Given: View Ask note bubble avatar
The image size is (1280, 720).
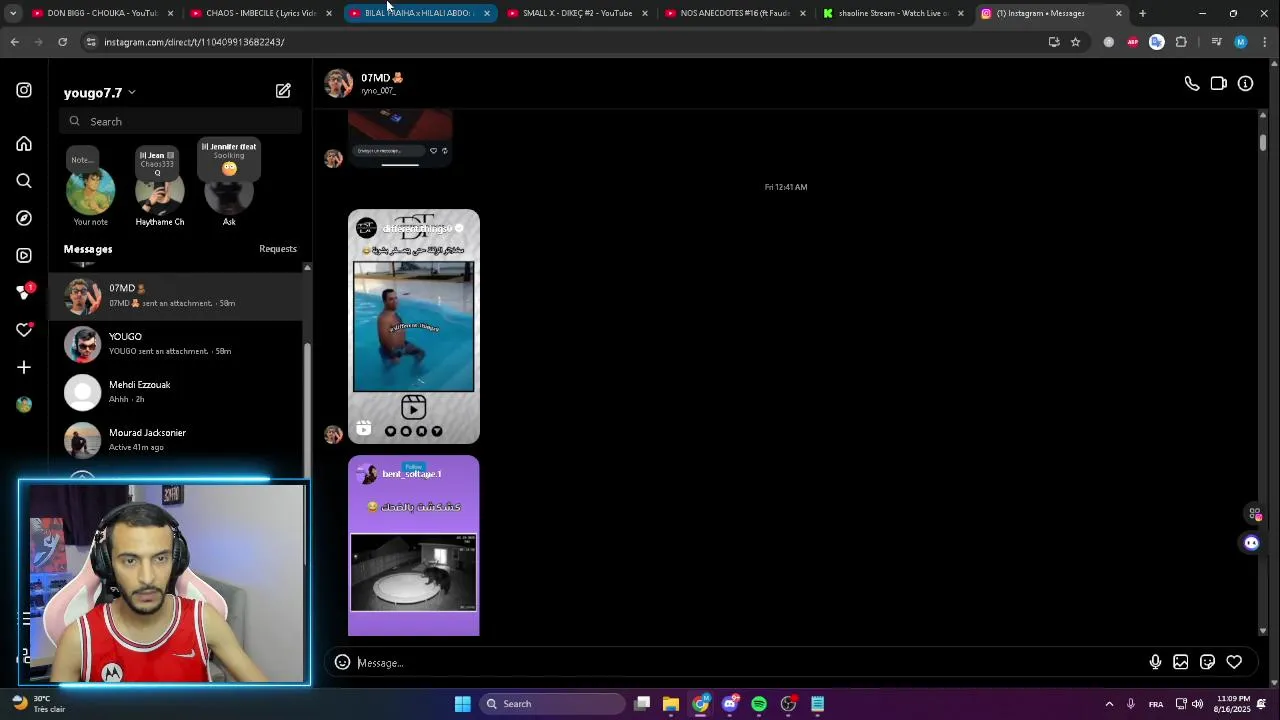Looking at the screenshot, I should pyautogui.click(x=229, y=192).
